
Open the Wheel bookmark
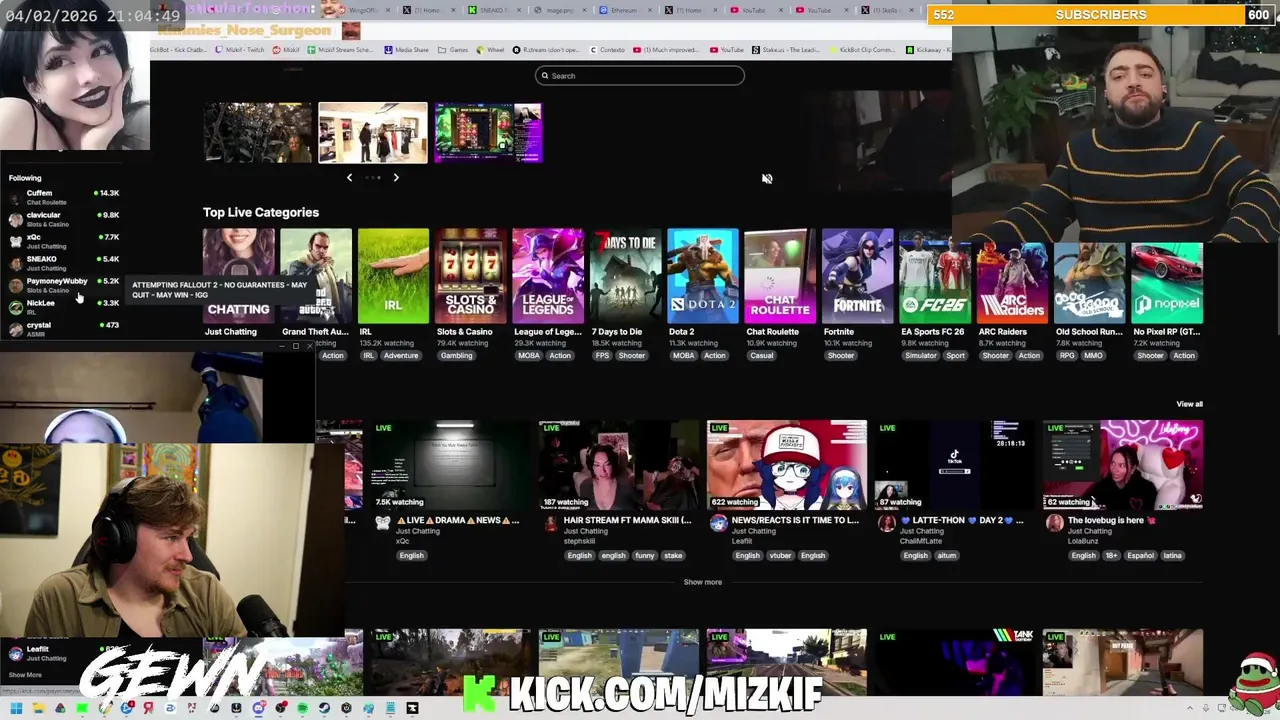click(x=491, y=50)
